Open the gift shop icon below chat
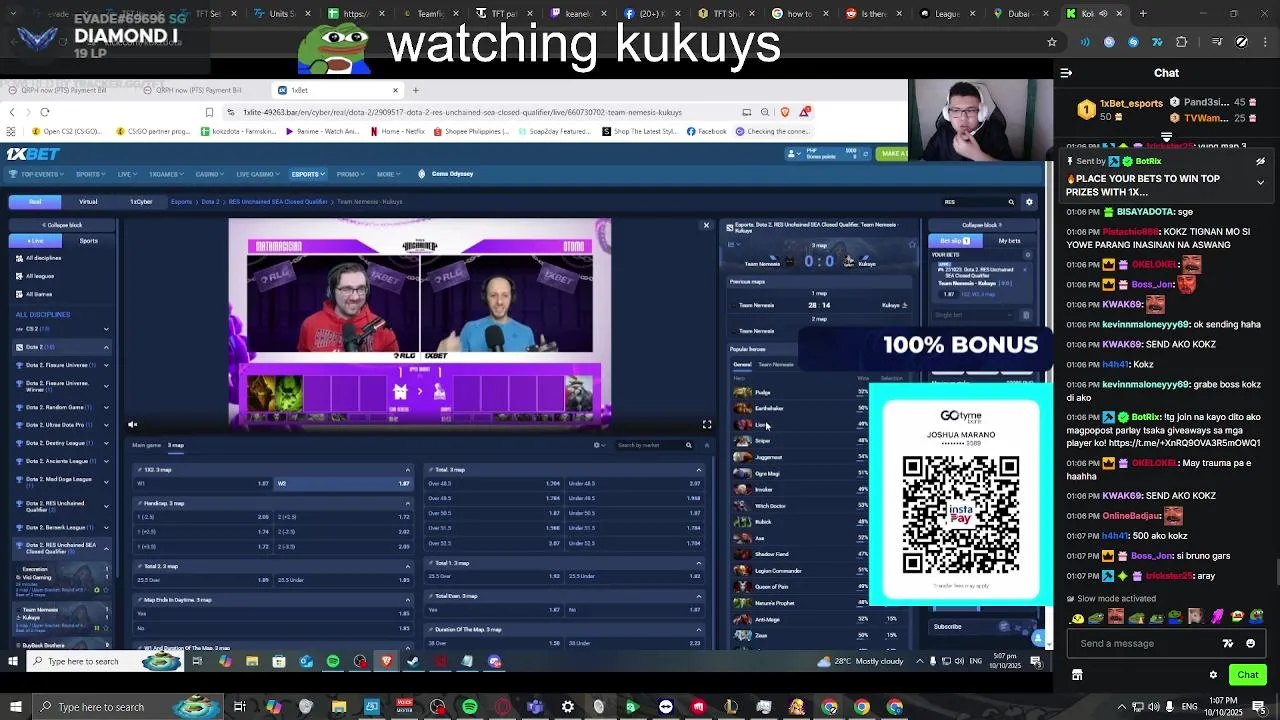The width and height of the screenshot is (1280, 720). (x=1077, y=675)
